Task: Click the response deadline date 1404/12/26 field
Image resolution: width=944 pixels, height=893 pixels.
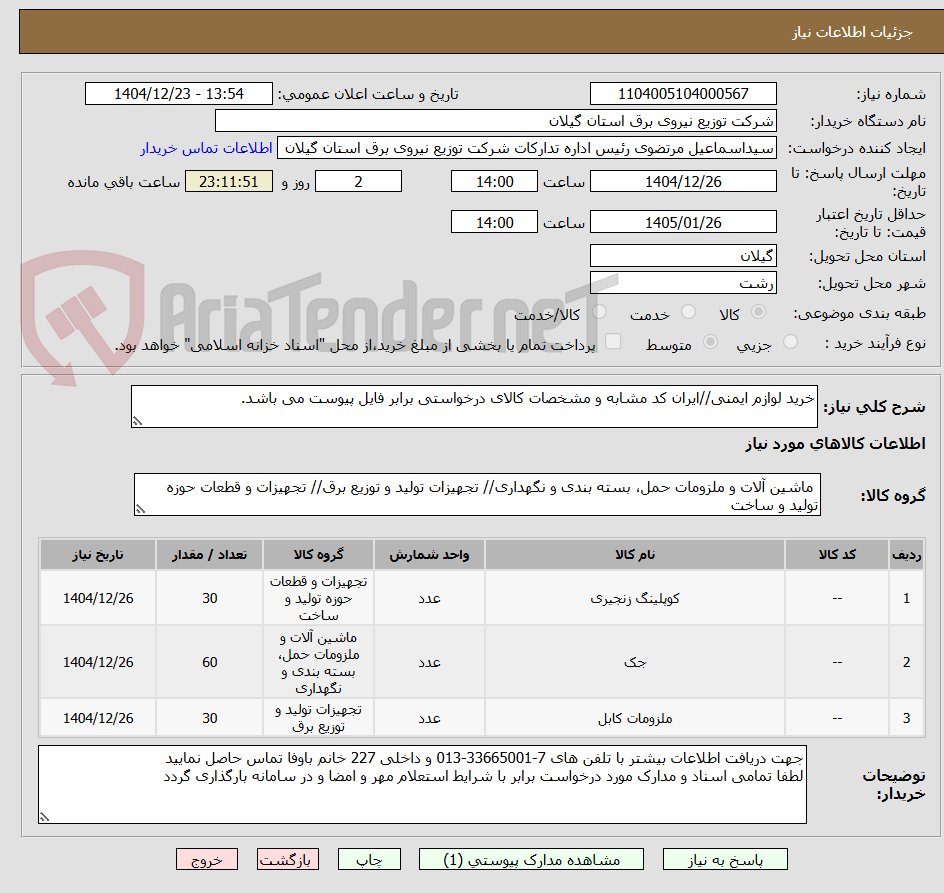Action: (x=683, y=181)
